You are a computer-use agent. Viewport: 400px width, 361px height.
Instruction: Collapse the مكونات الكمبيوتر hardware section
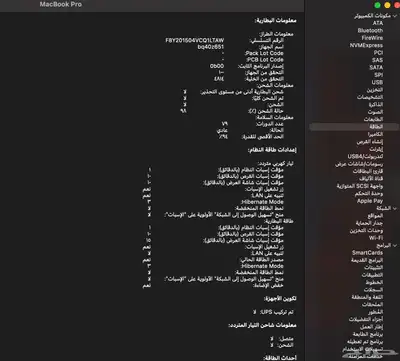[x=395, y=16]
